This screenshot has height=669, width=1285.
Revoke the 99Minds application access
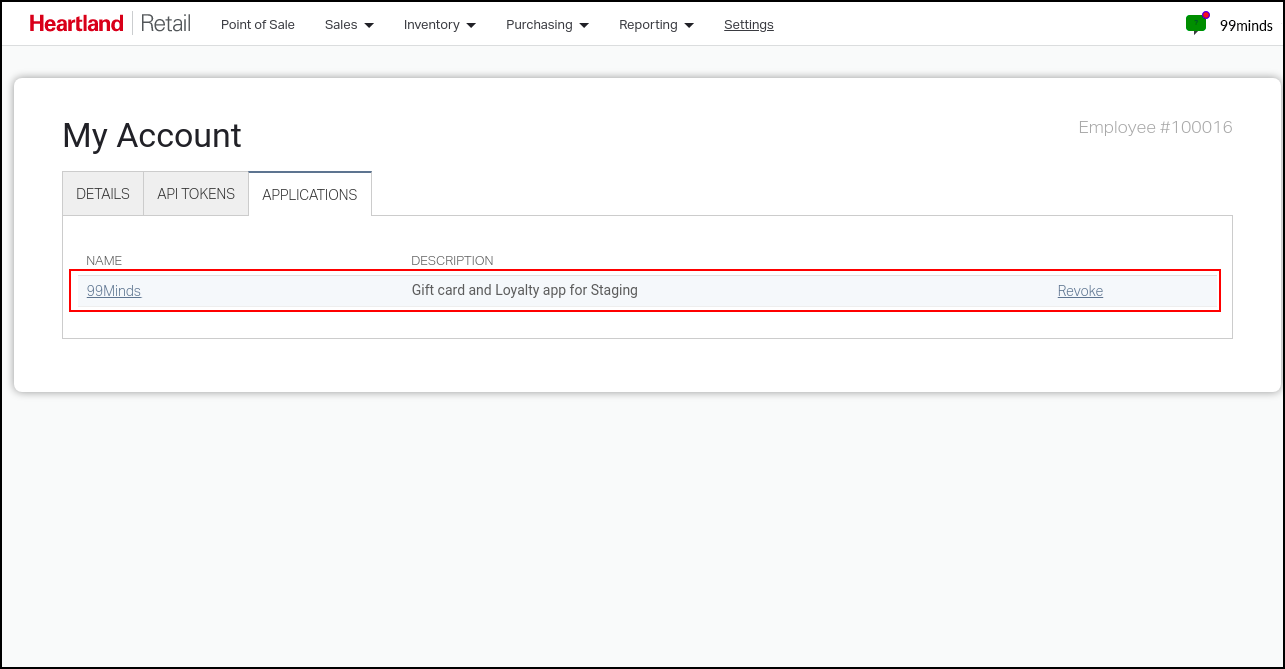[x=1080, y=291]
